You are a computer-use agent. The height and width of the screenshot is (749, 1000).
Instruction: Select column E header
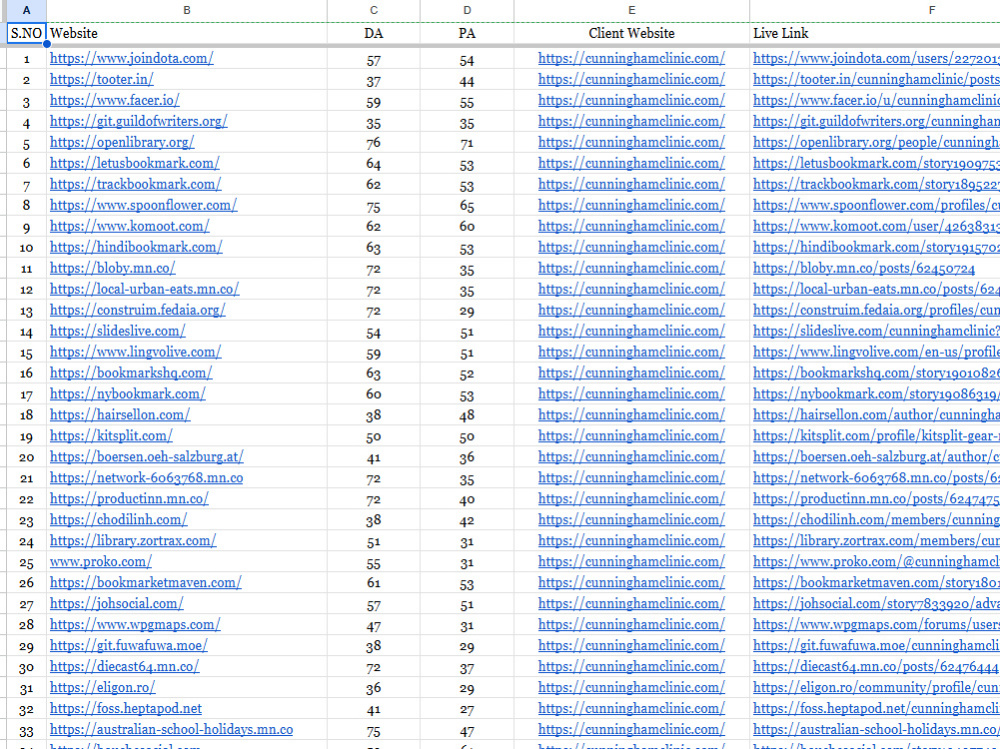tap(631, 10)
